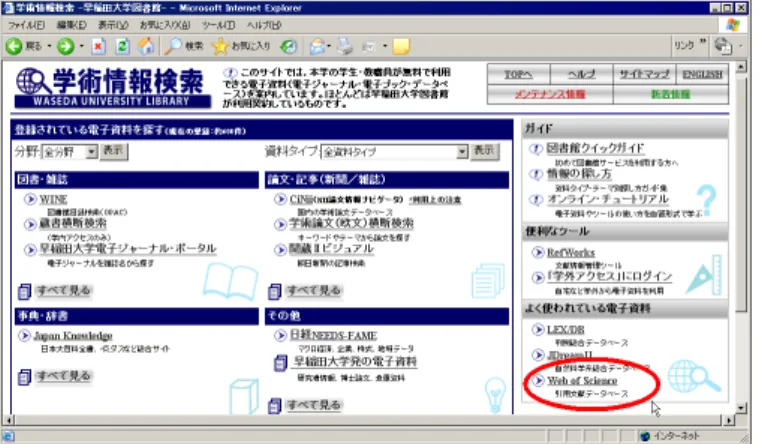The height and width of the screenshot is (444, 759).
Task: Expand the リンク links toolbar chevron
Action: point(702,42)
